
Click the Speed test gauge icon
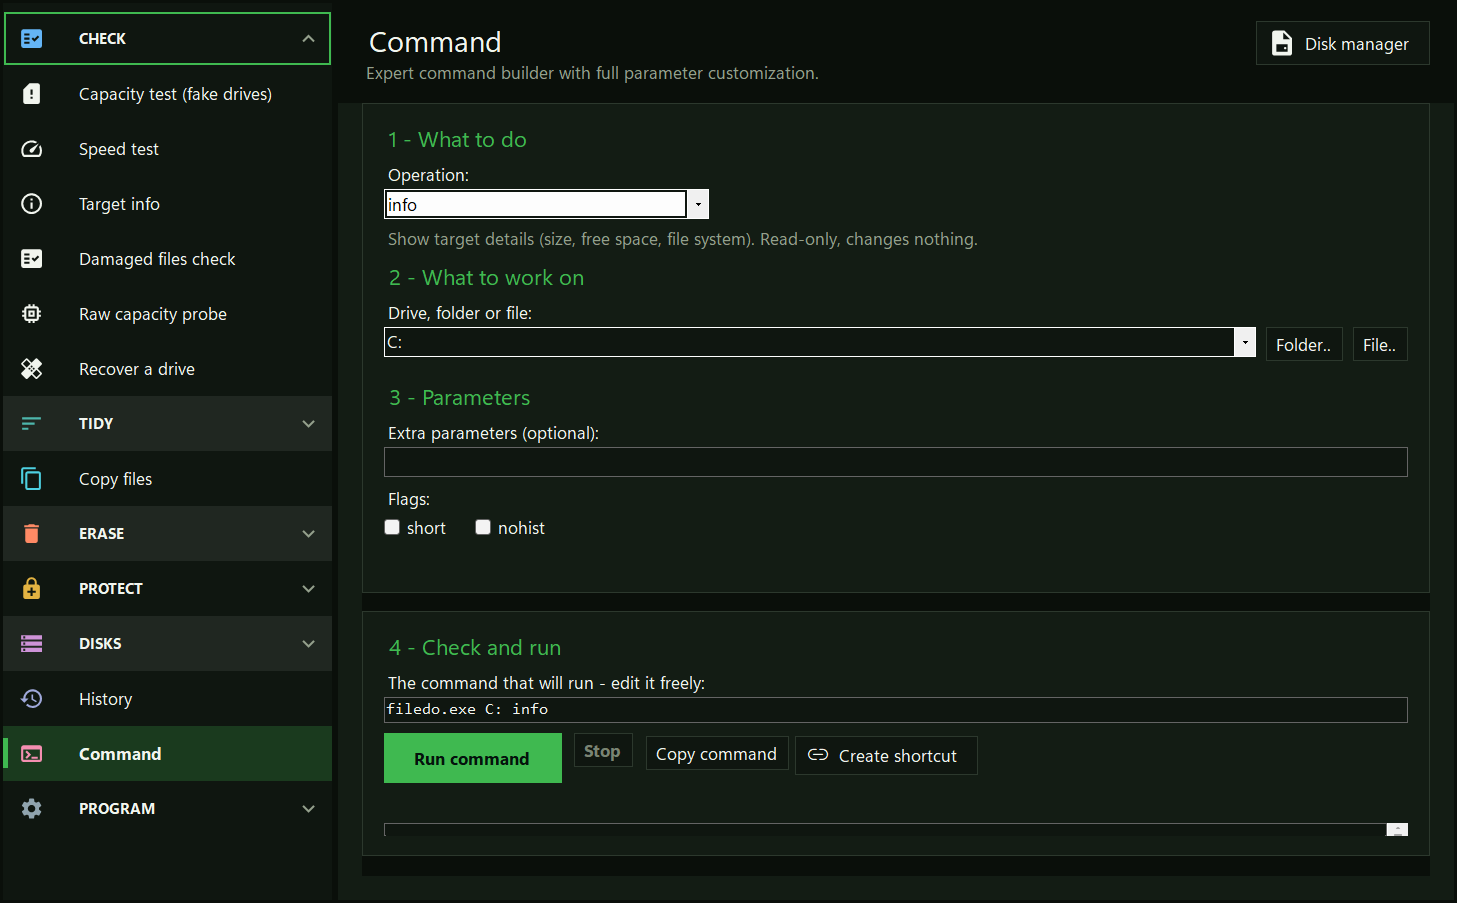[x=32, y=149]
